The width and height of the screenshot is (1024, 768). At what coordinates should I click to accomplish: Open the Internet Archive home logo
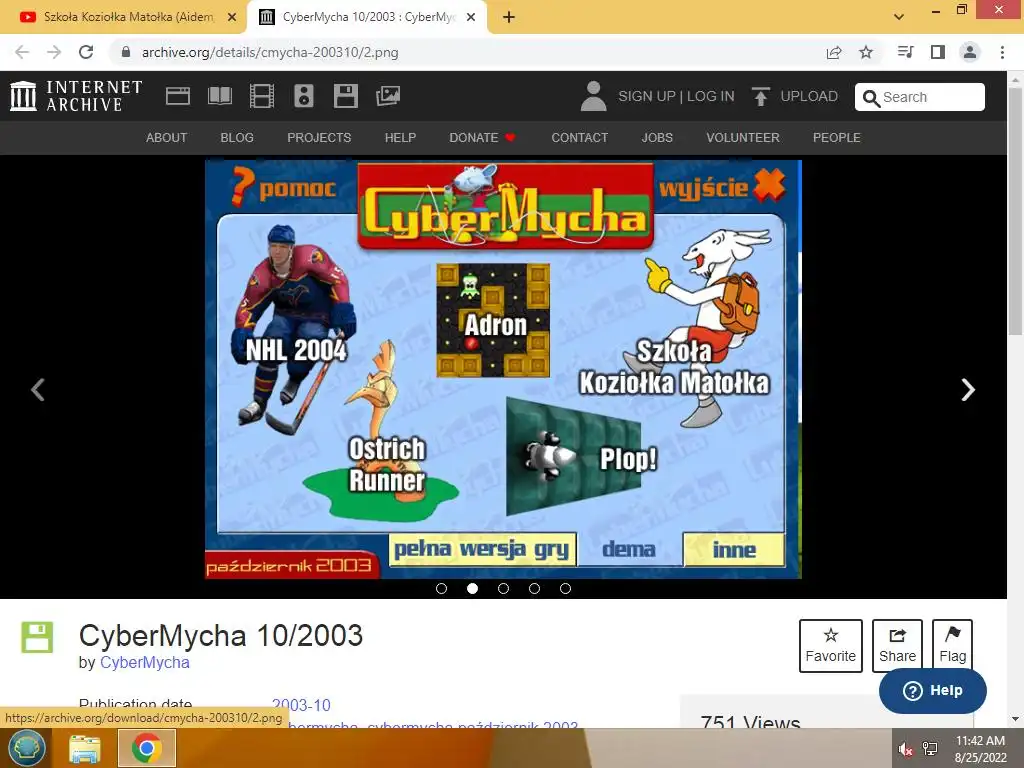pyautogui.click(x=76, y=96)
